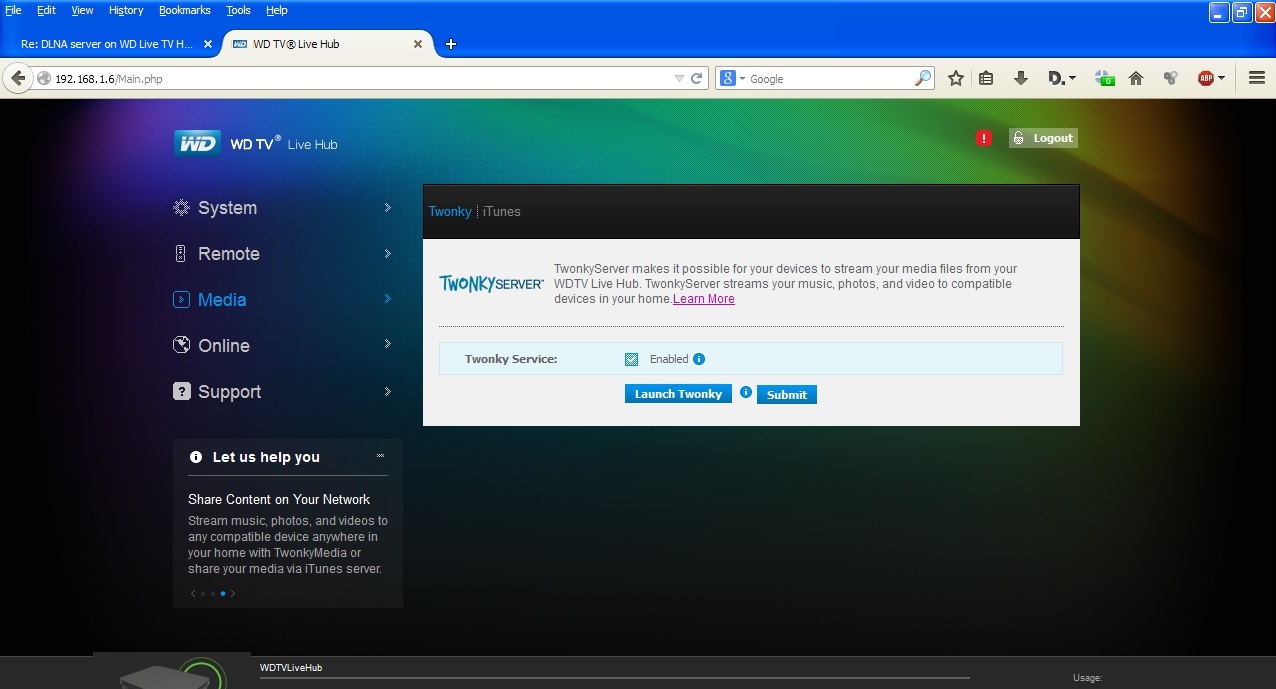Image resolution: width=1276 pixels, height=689 pixels.
Task: Open the View menu
Action: point(82,10)
